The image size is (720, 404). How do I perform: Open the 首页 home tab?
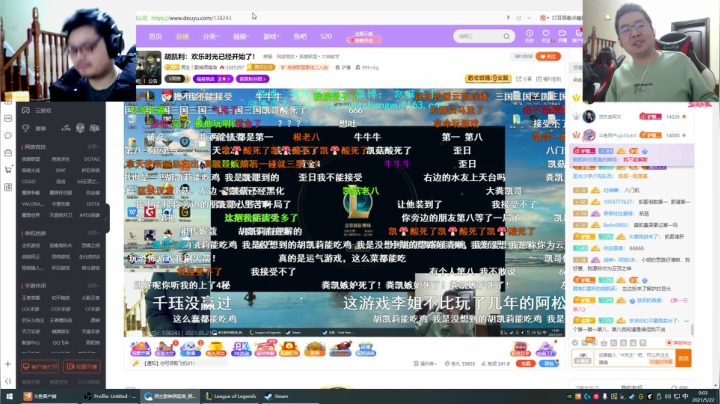pos(155,36)
